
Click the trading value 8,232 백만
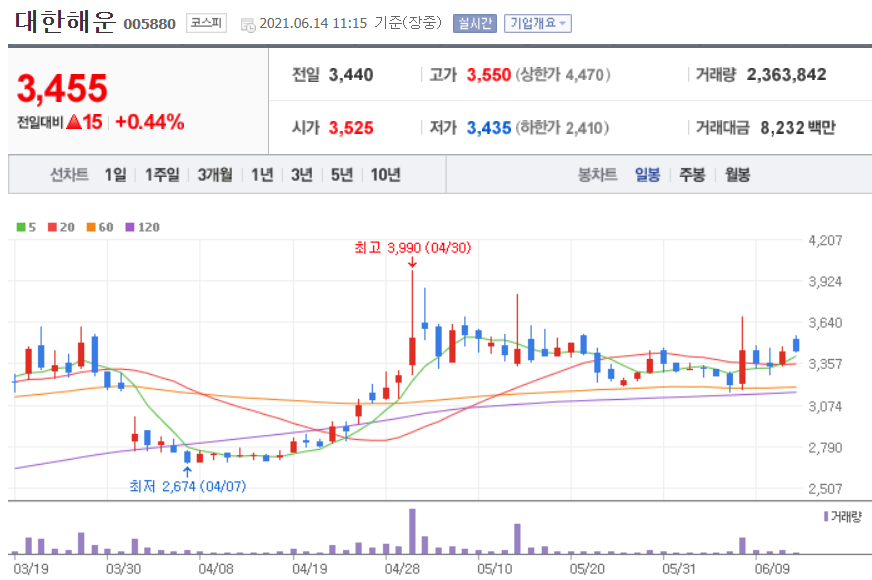(798, 128)
